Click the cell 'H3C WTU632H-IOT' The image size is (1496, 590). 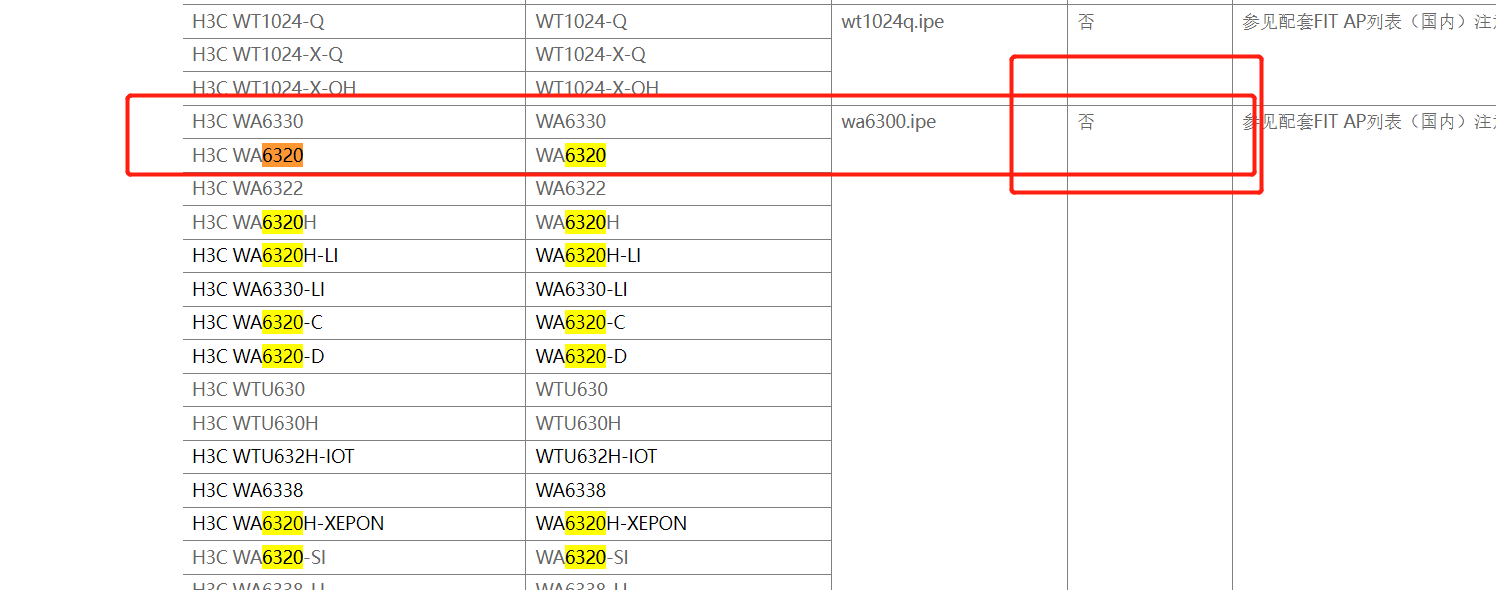point(354,457)
